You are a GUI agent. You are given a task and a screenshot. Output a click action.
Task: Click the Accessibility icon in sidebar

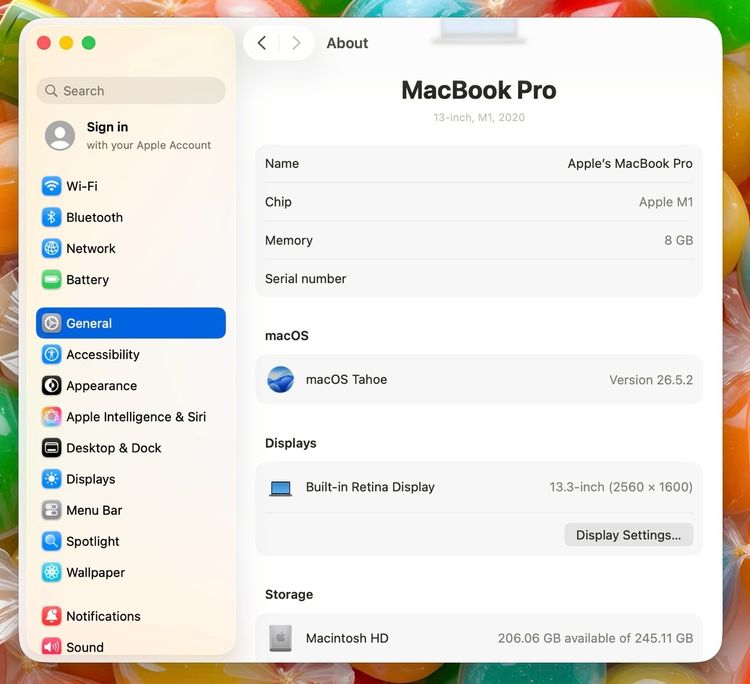51,354
